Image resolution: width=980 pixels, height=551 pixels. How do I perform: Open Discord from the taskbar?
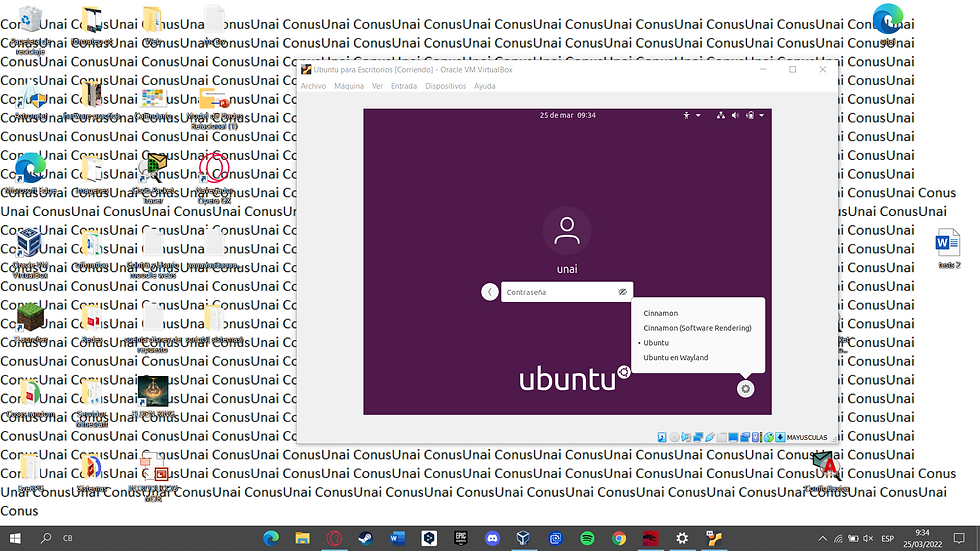(x=492, y=538)
